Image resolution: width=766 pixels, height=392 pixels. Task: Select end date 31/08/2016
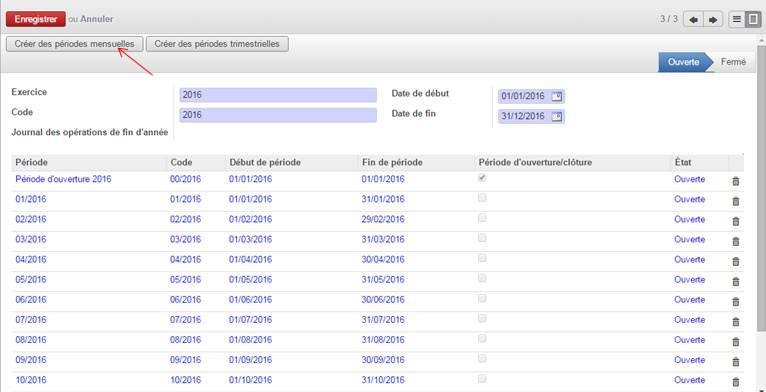pos(383,340)
